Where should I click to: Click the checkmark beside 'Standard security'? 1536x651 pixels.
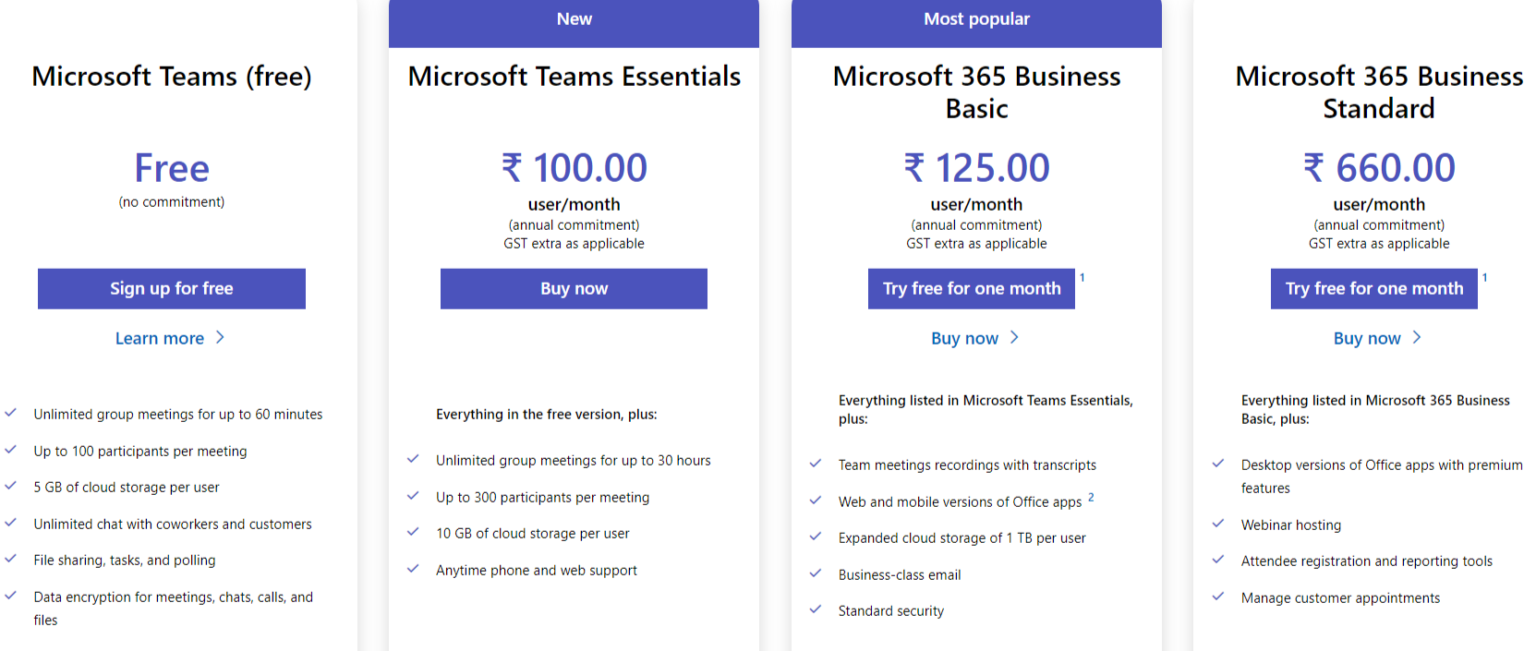(x=816, y=610)
